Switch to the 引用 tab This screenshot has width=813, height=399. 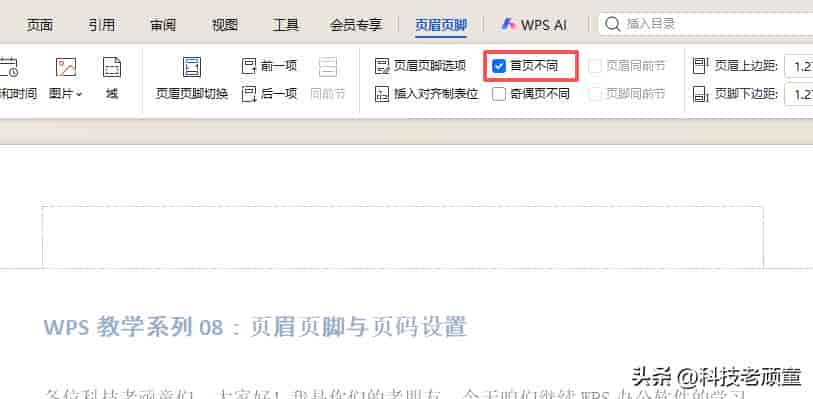101,24
